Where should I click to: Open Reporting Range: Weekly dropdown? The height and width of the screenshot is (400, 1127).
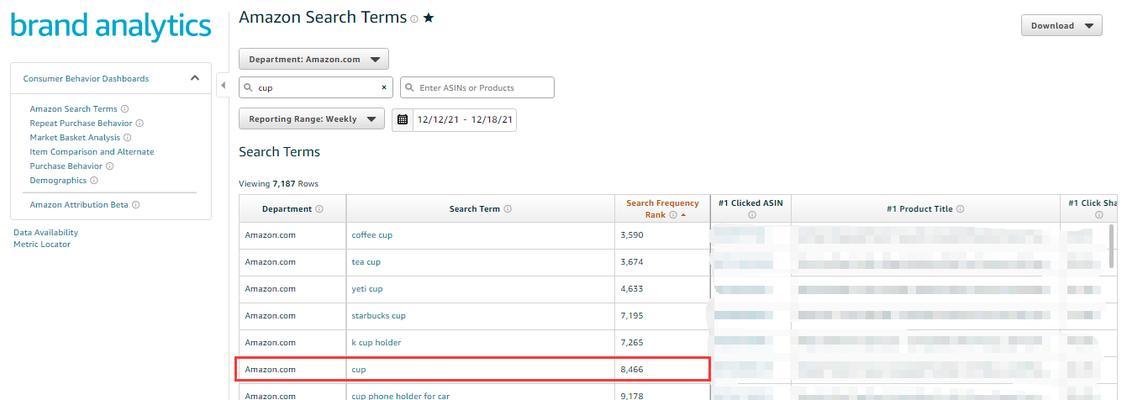click(311, 119)
